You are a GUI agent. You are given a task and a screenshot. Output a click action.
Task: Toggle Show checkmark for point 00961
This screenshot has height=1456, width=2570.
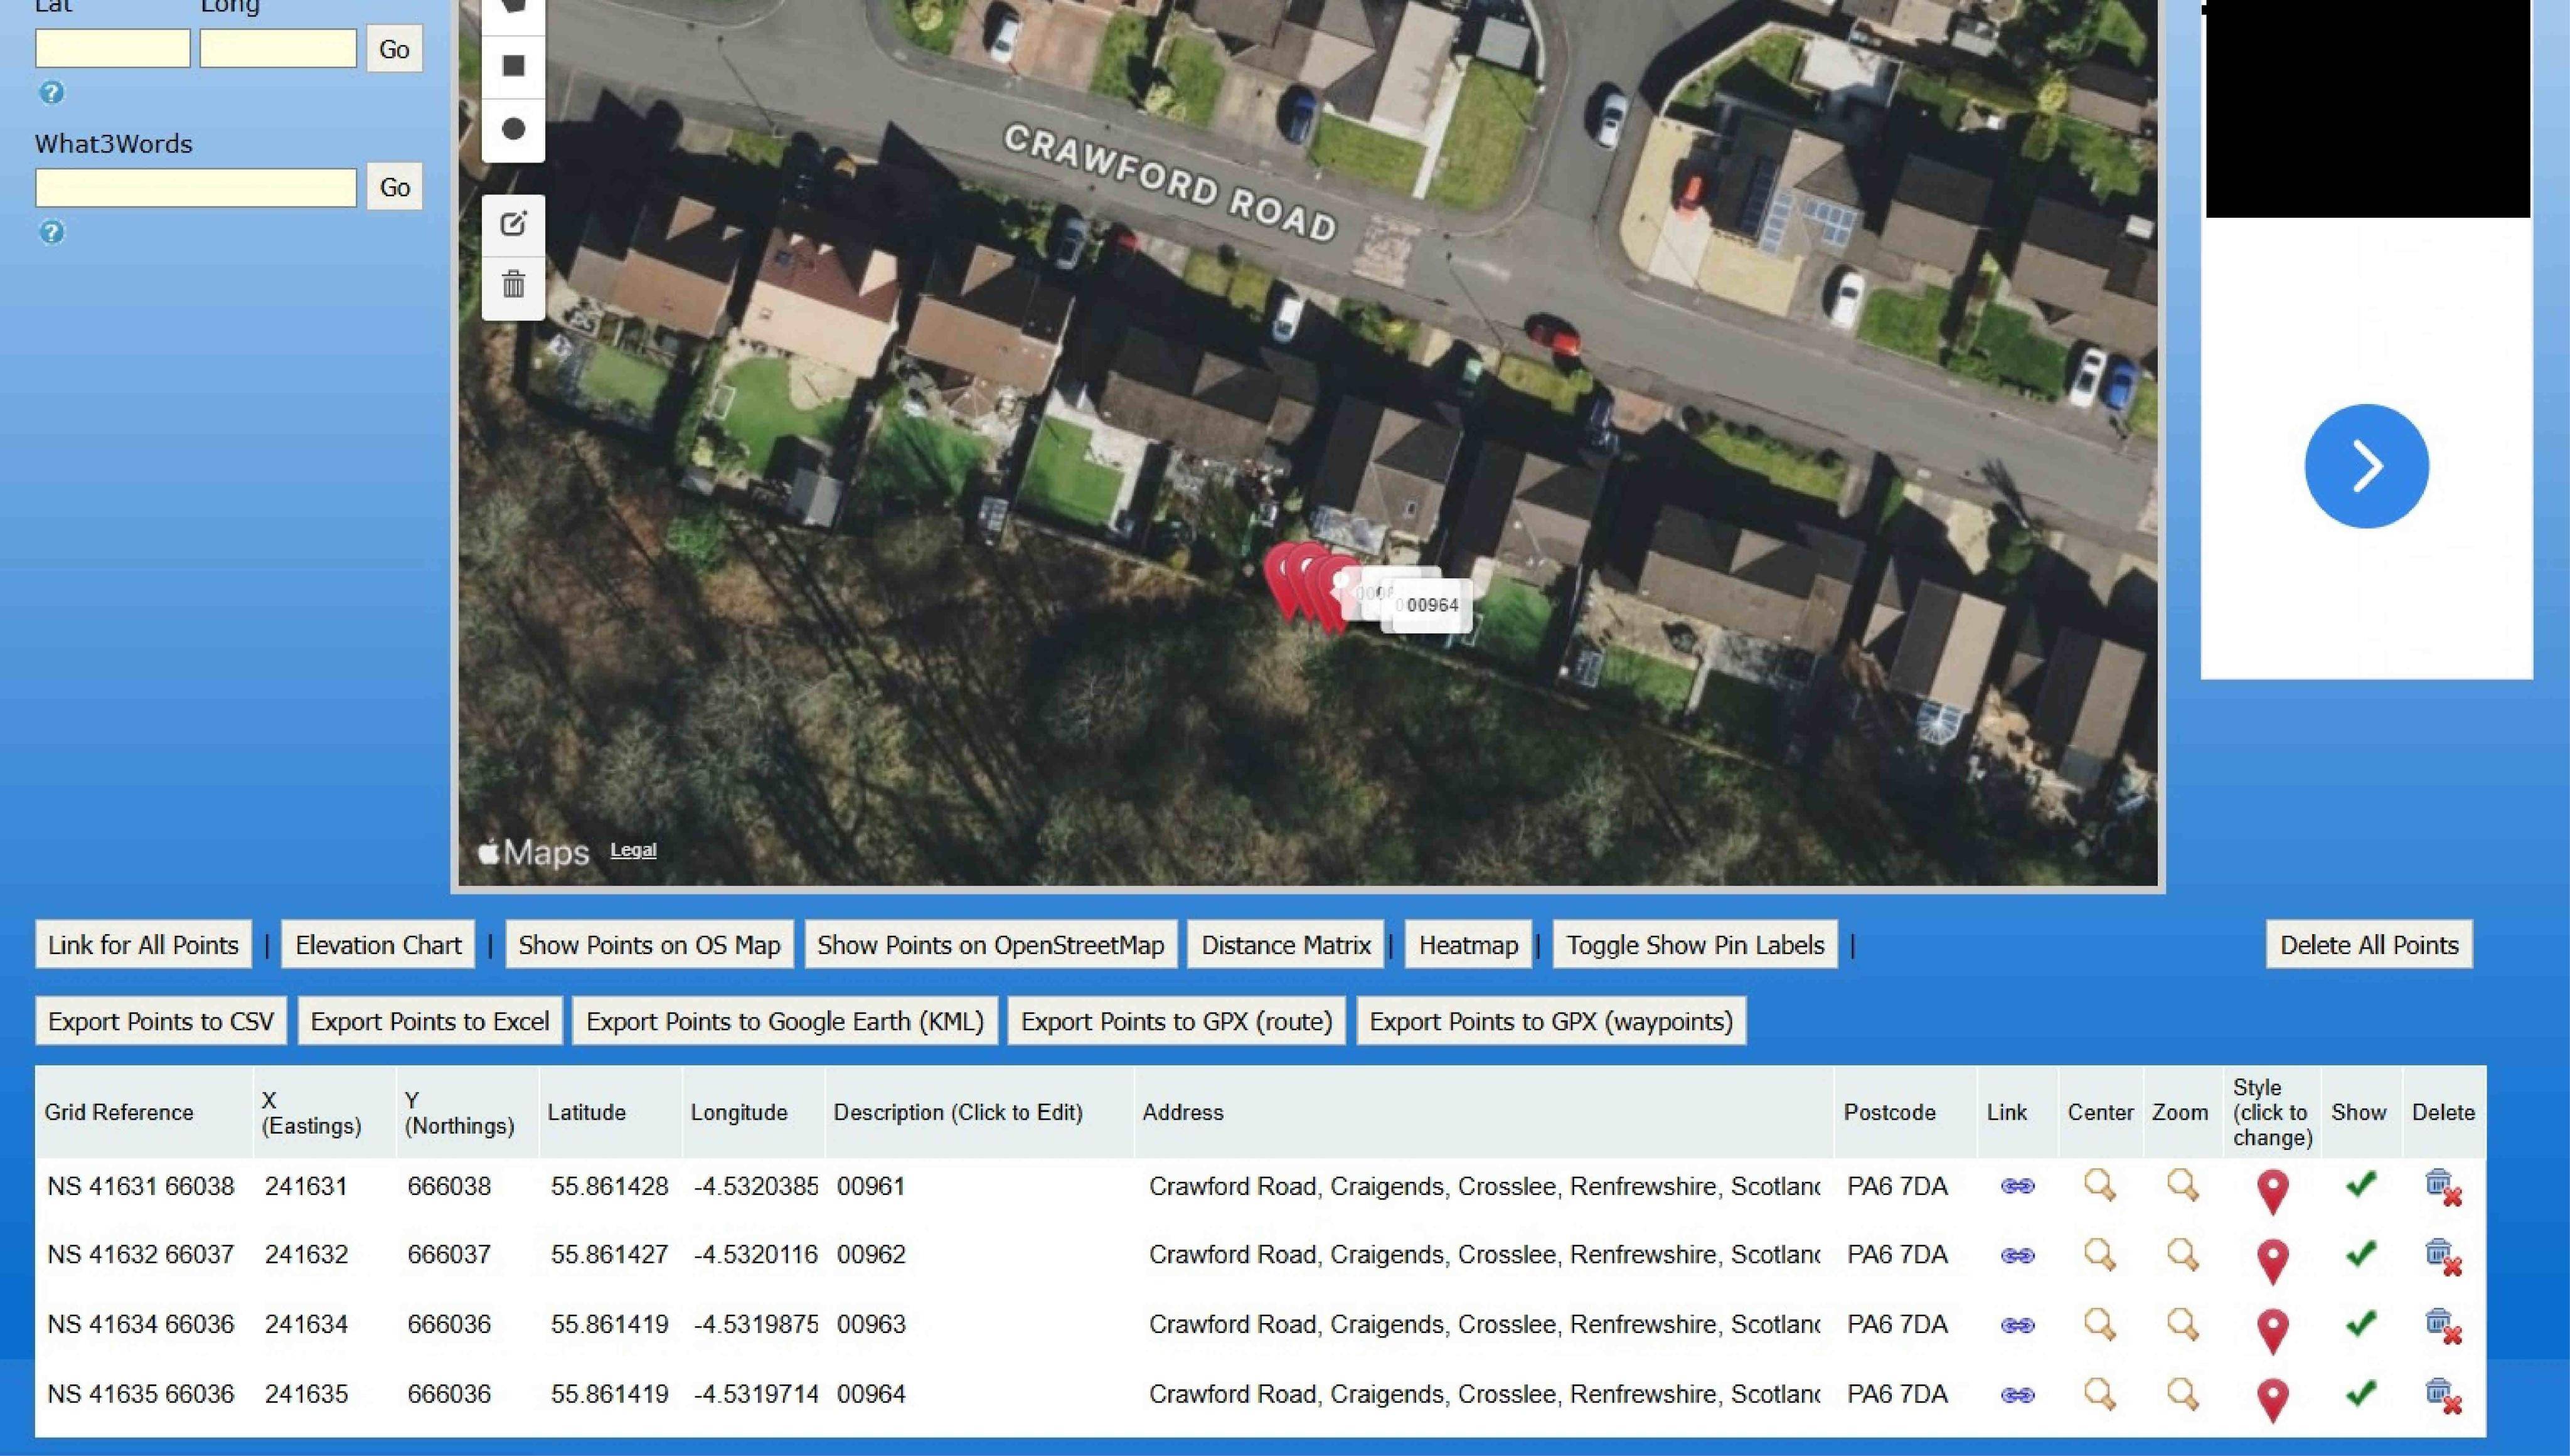pos(2360,1185)
